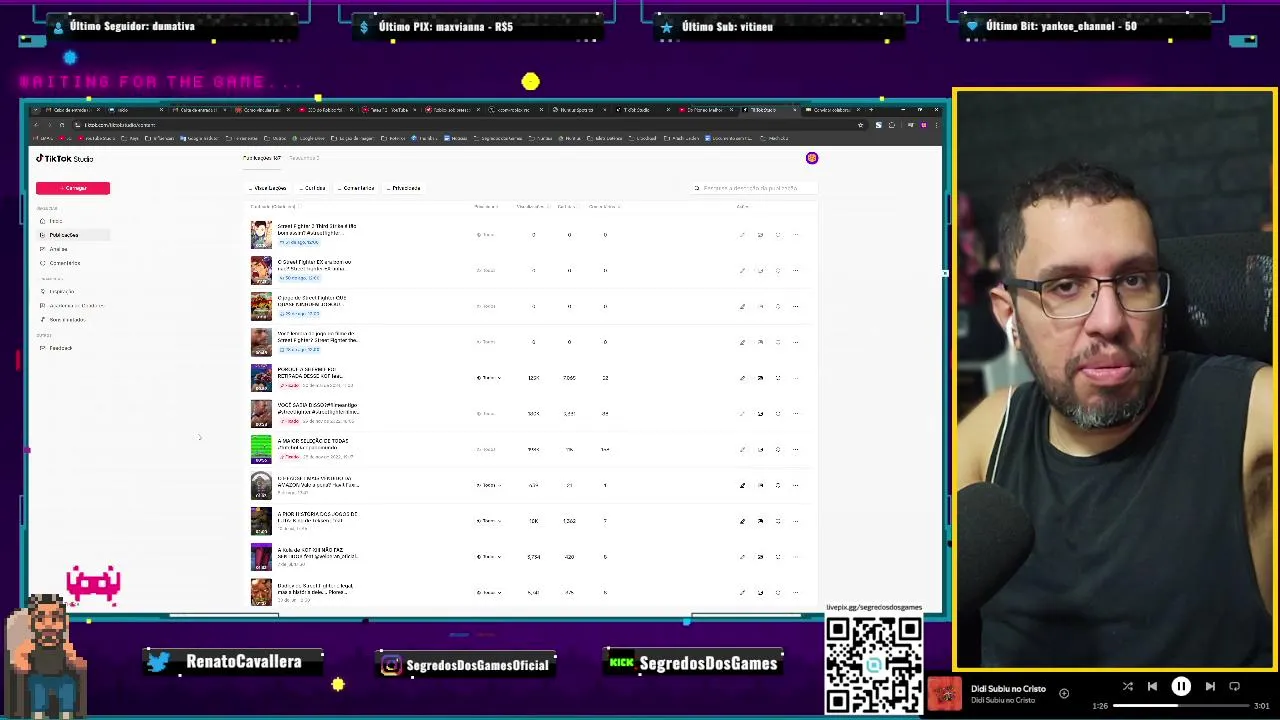The image size is (1280, 720).
Task: Open the 'VOCÊ SABIA DISSO' post title
Action: click(x=317, y=409)
